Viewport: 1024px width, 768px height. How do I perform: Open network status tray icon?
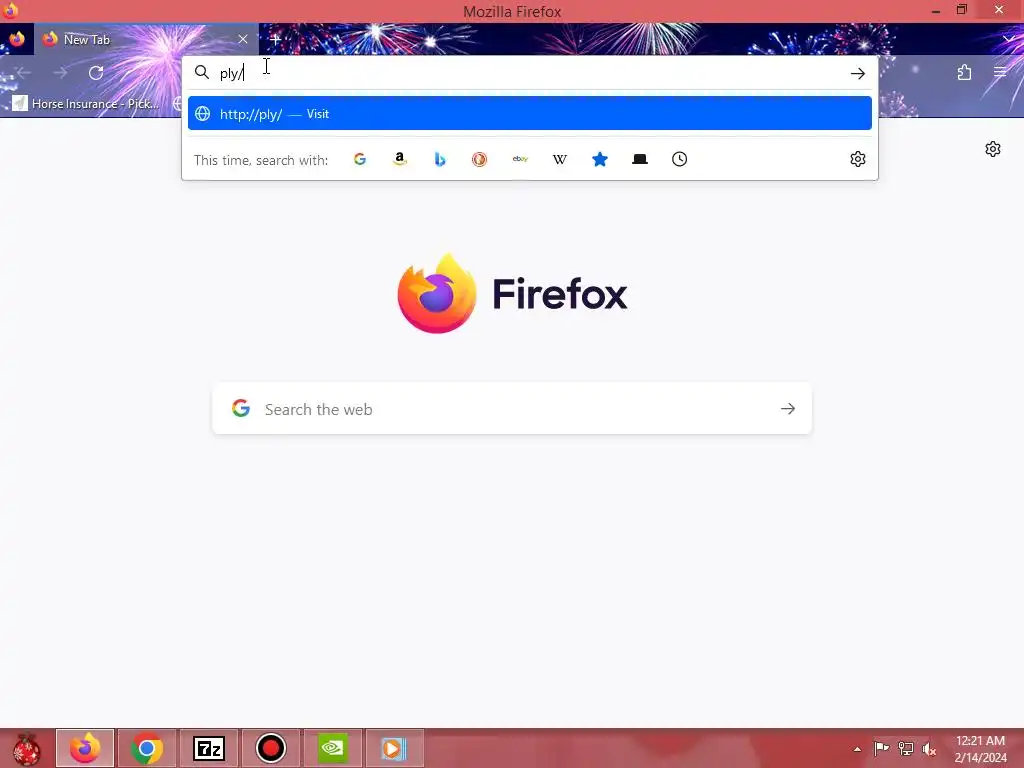tap(905, 749)
